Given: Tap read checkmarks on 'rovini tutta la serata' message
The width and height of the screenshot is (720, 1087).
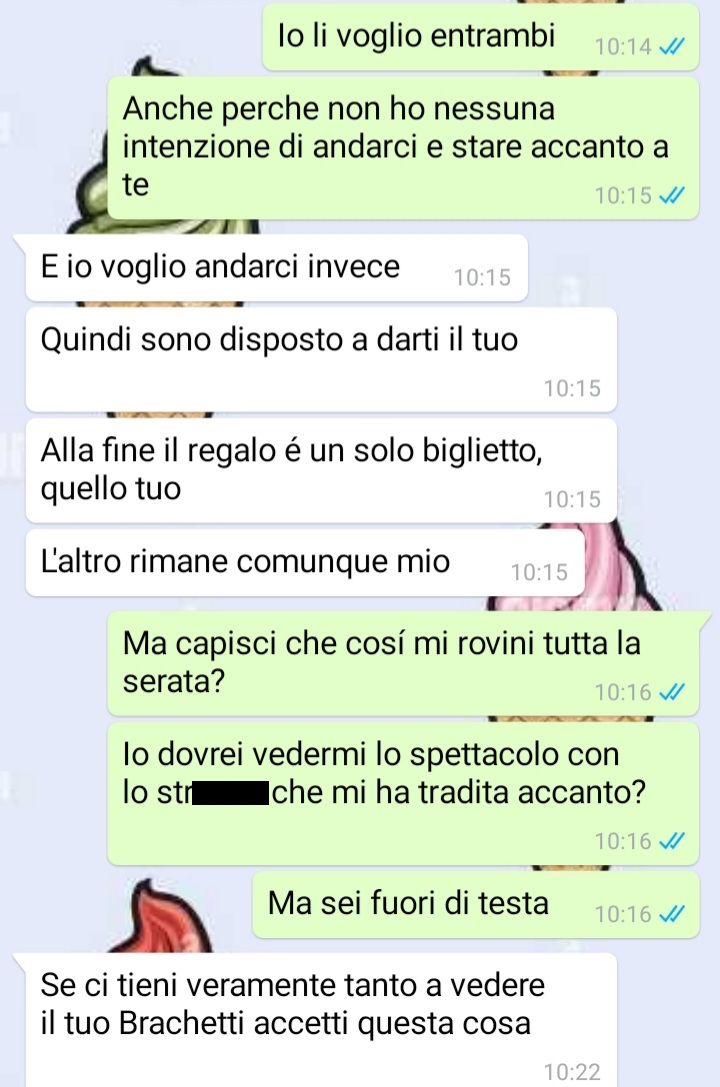Looking at the screenshot, I should 671,692.
